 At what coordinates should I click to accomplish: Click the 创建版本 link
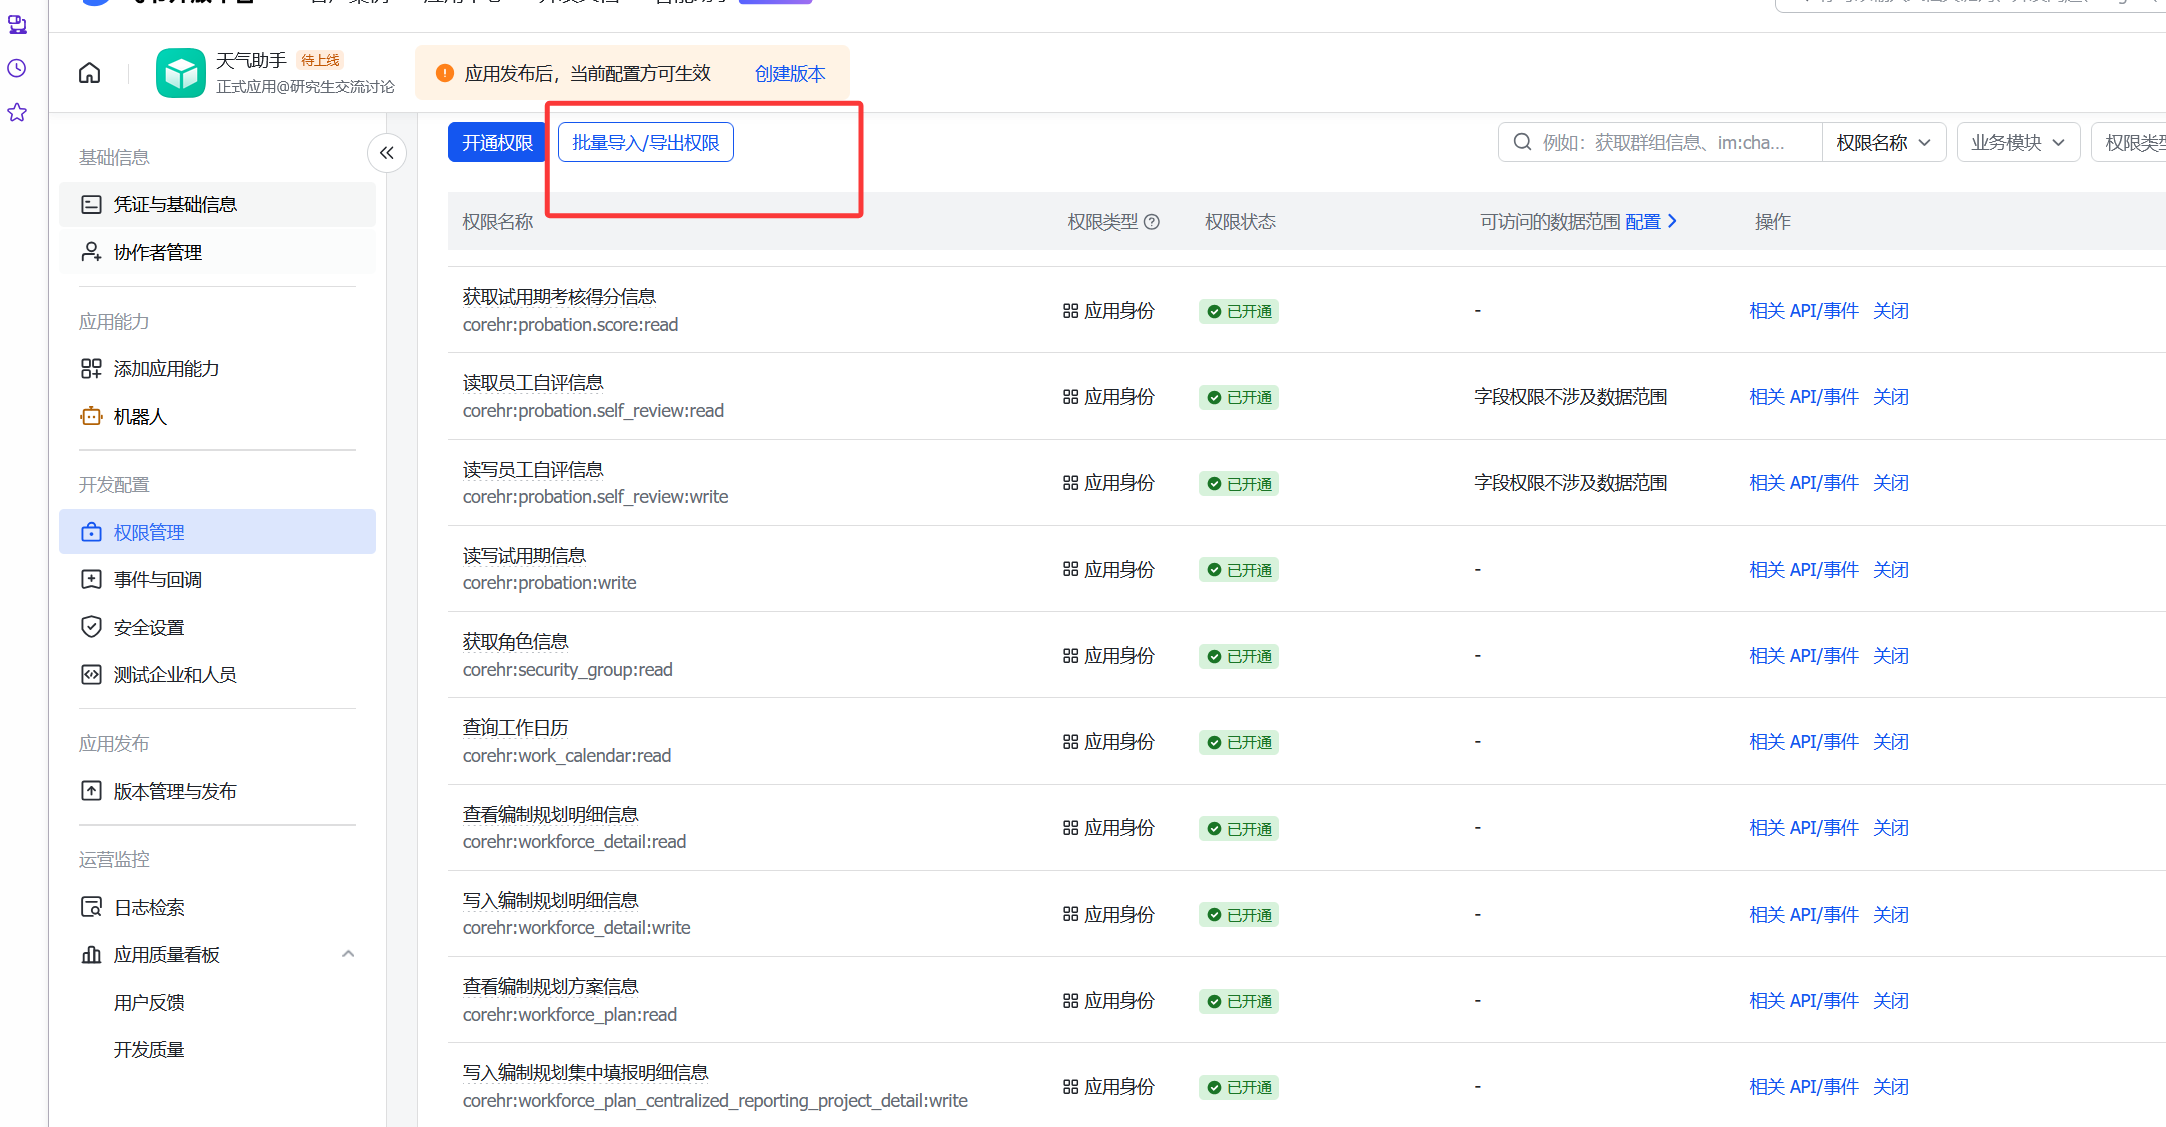(789, 73)
